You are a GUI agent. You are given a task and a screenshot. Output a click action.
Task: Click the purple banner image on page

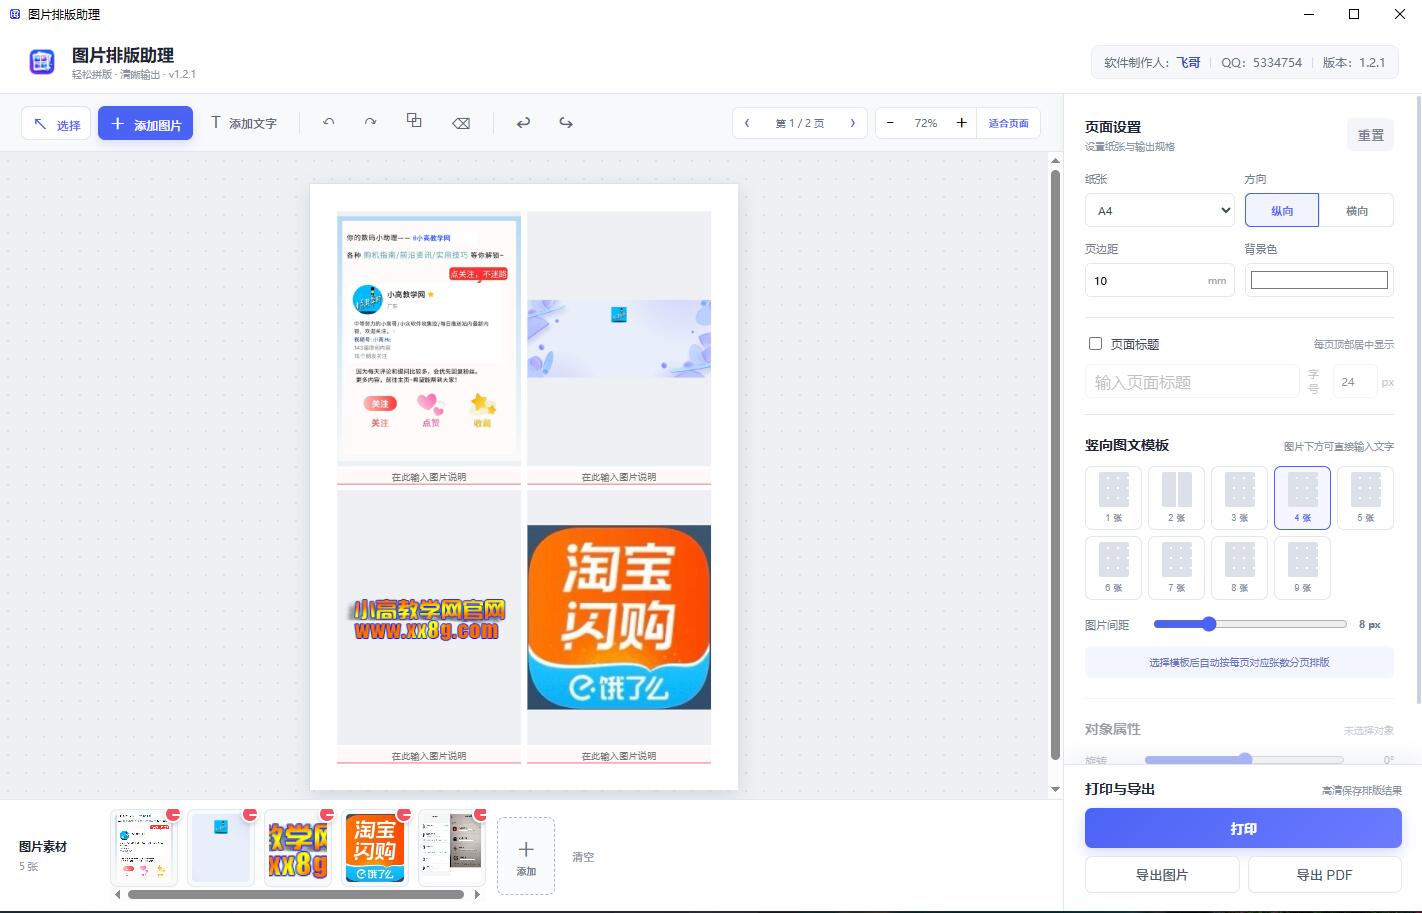tap(619, 338)
